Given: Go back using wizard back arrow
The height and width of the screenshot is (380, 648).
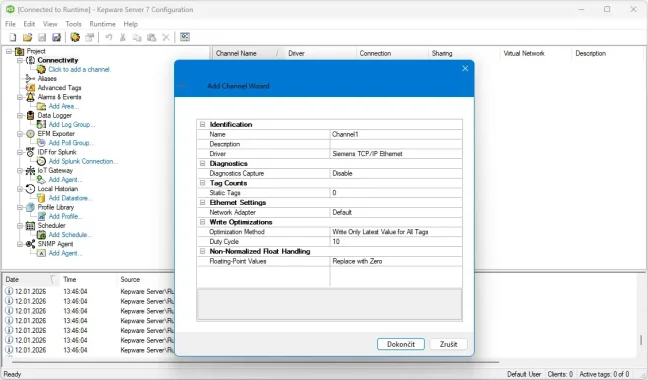Looking at the screenshot, I should click(183, 86).
